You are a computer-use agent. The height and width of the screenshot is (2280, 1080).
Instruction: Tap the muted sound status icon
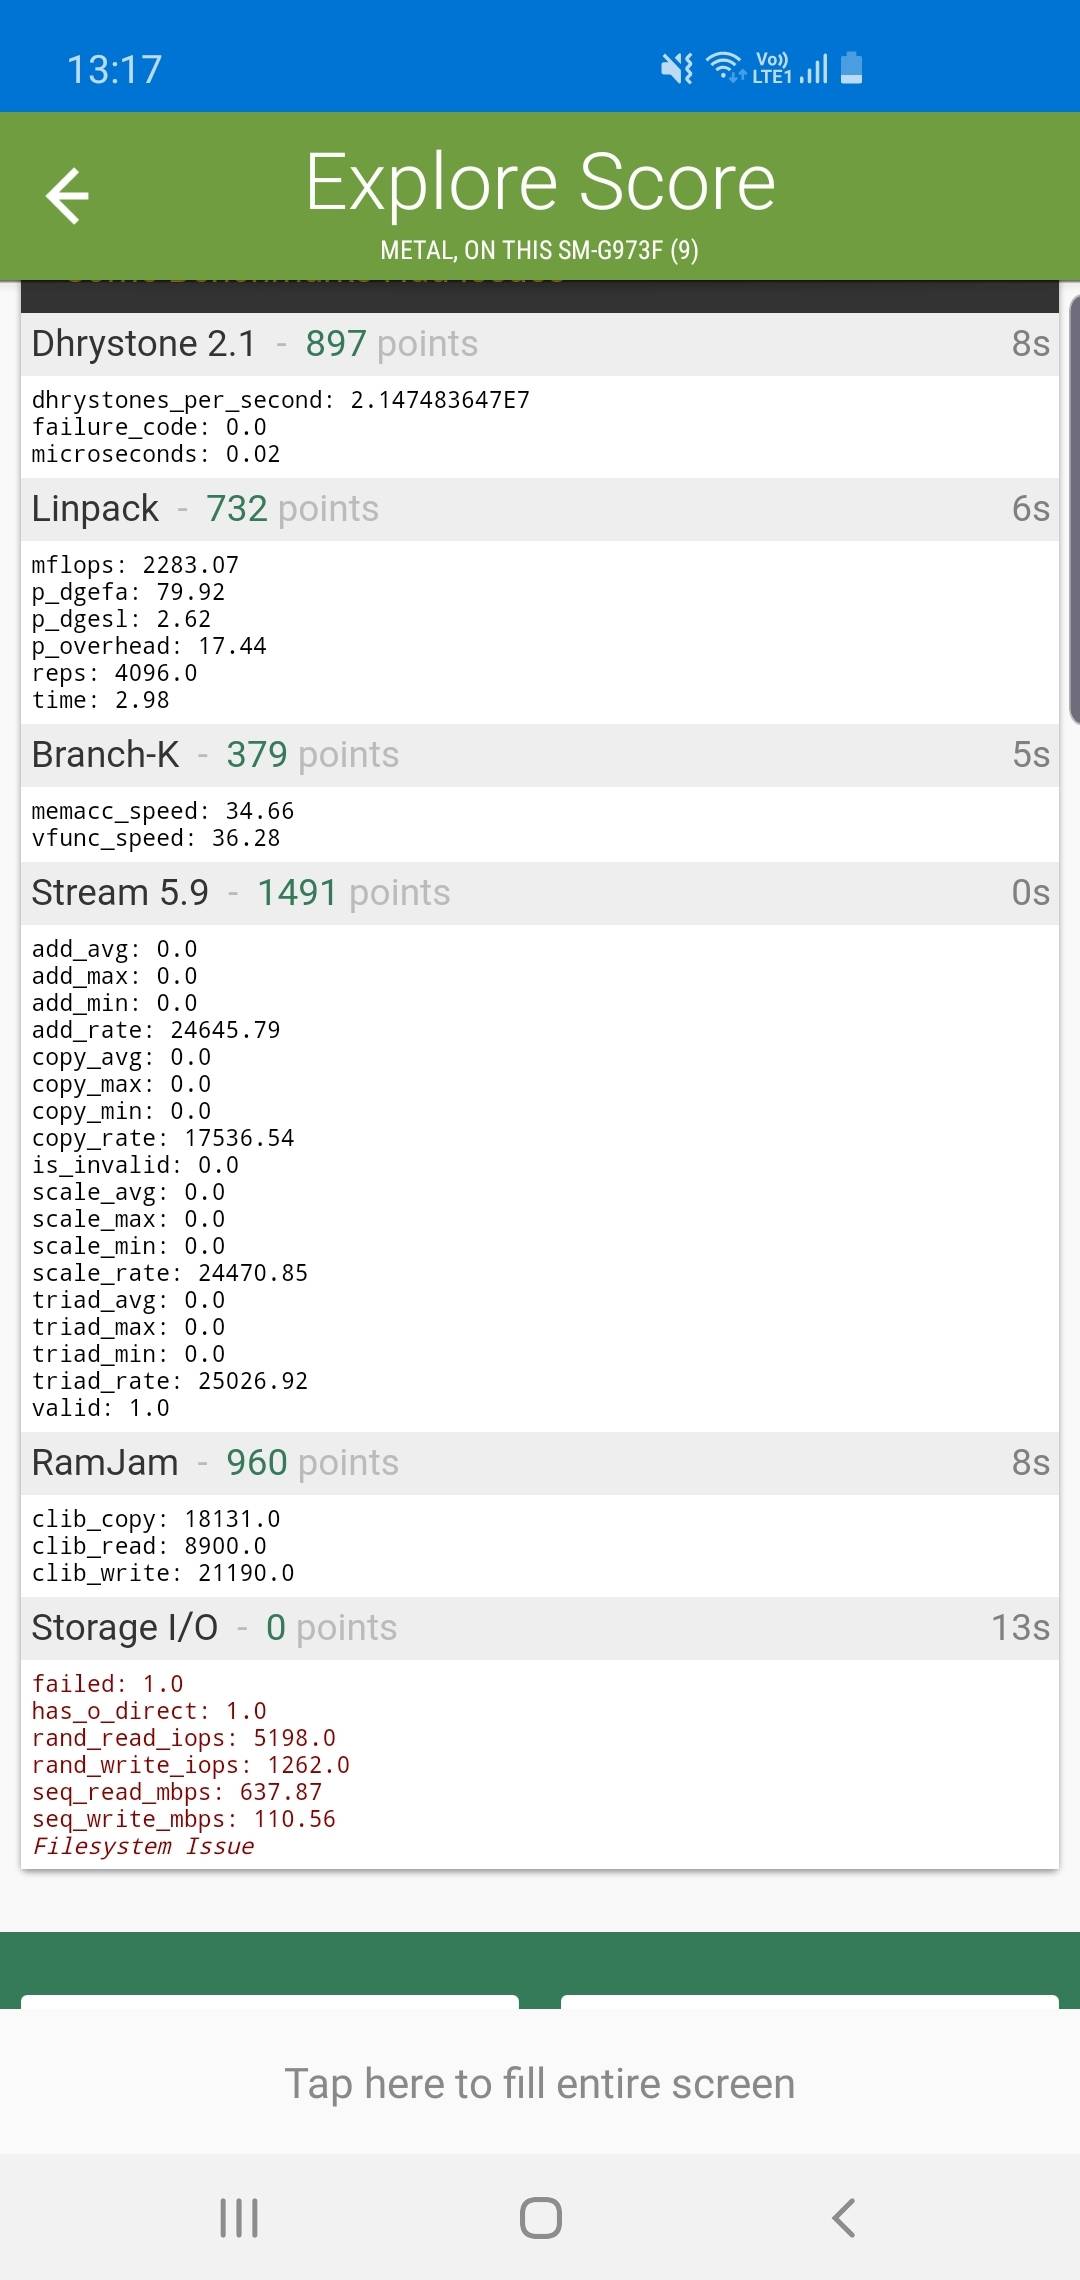677,69
